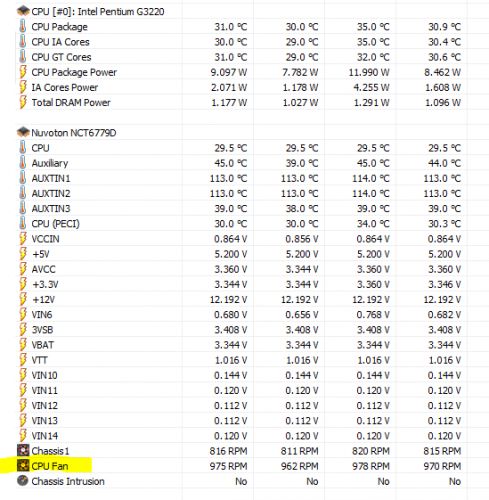Click the lightning bolt icon next to VCCIN
Image resolution: width=489 pixels, height=500 pixels.
coord(23,239)
